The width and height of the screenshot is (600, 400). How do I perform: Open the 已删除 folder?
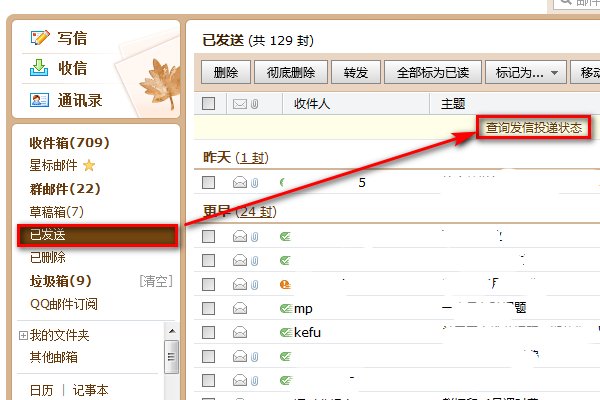pyautogui.click(x=48, y=257)
